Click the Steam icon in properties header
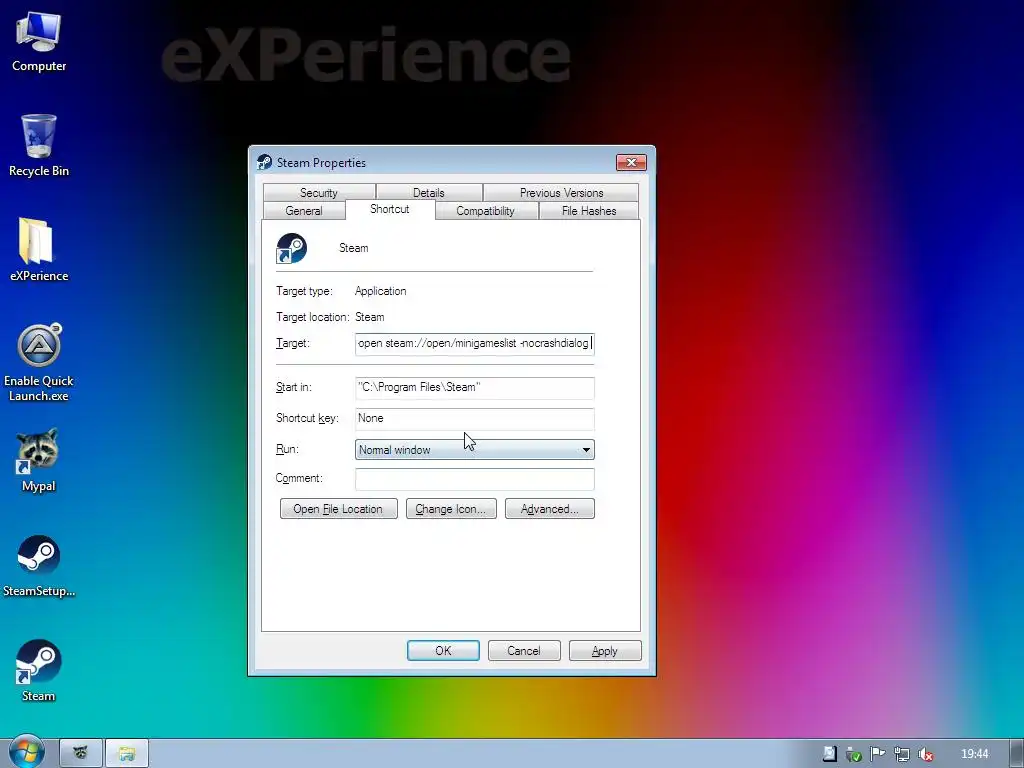The image size is (1024, 768). [291, 248]
